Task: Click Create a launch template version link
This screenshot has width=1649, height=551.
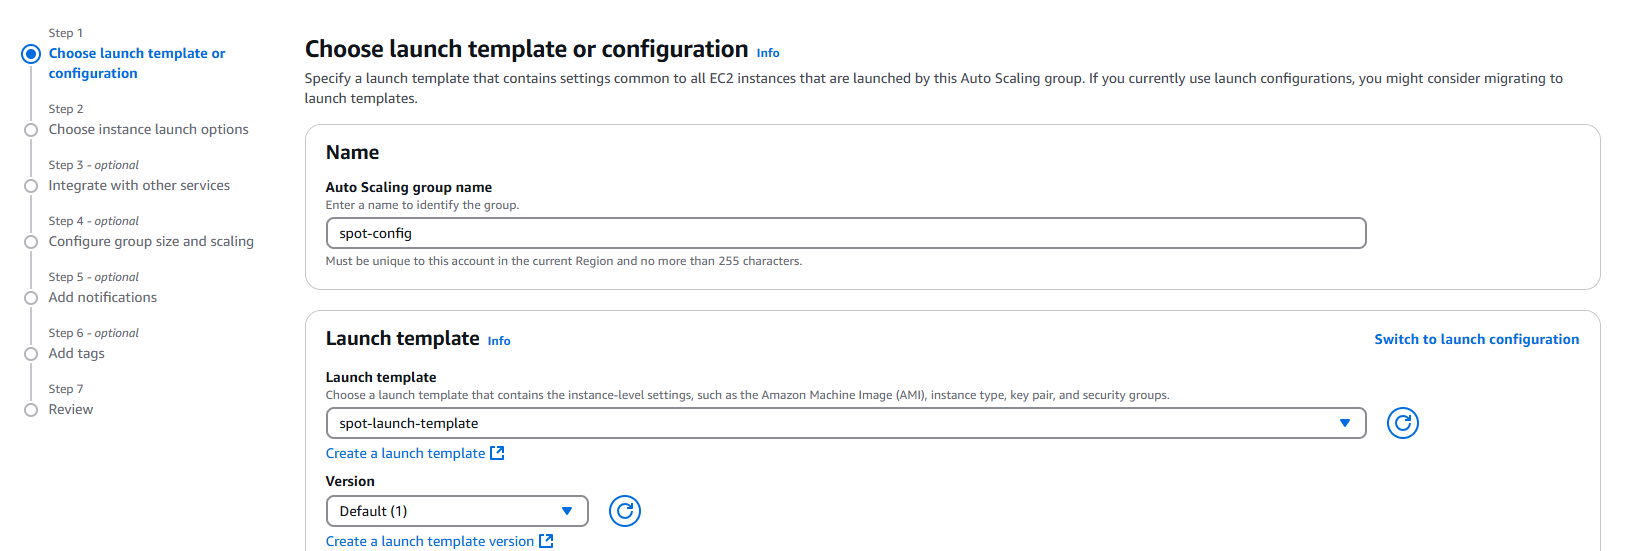Action: [429, 541]
